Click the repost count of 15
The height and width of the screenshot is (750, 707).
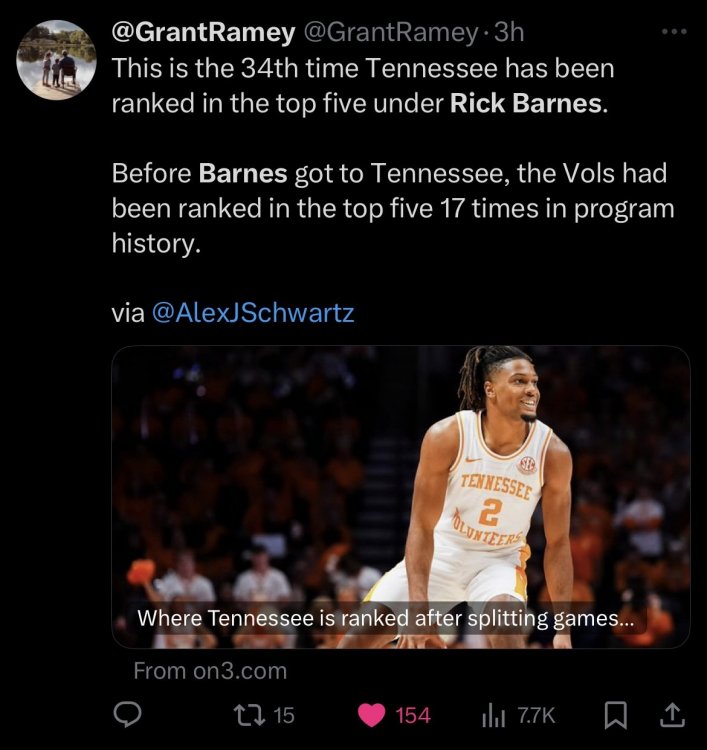(x=284, y=714)
